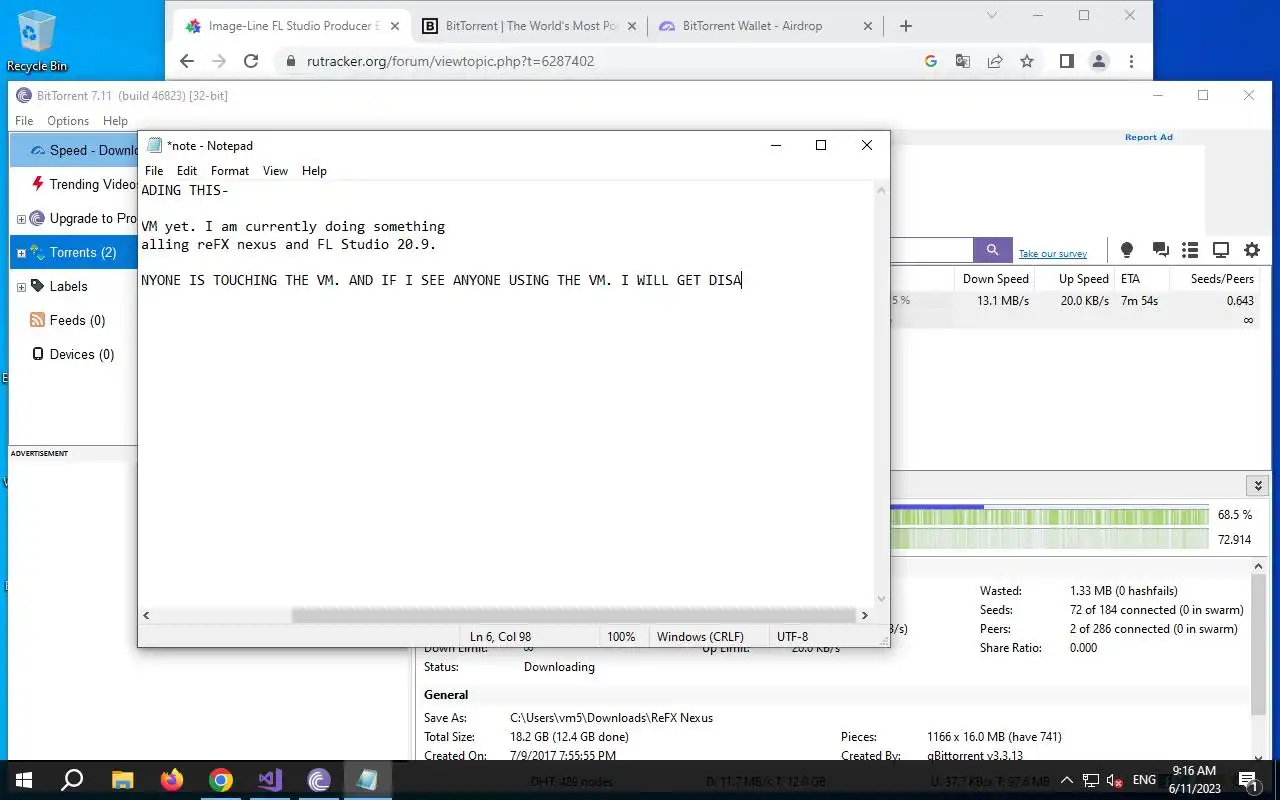Open Windows Start menu
Viewport: 1280px width, 800px height.
[23, 780]
